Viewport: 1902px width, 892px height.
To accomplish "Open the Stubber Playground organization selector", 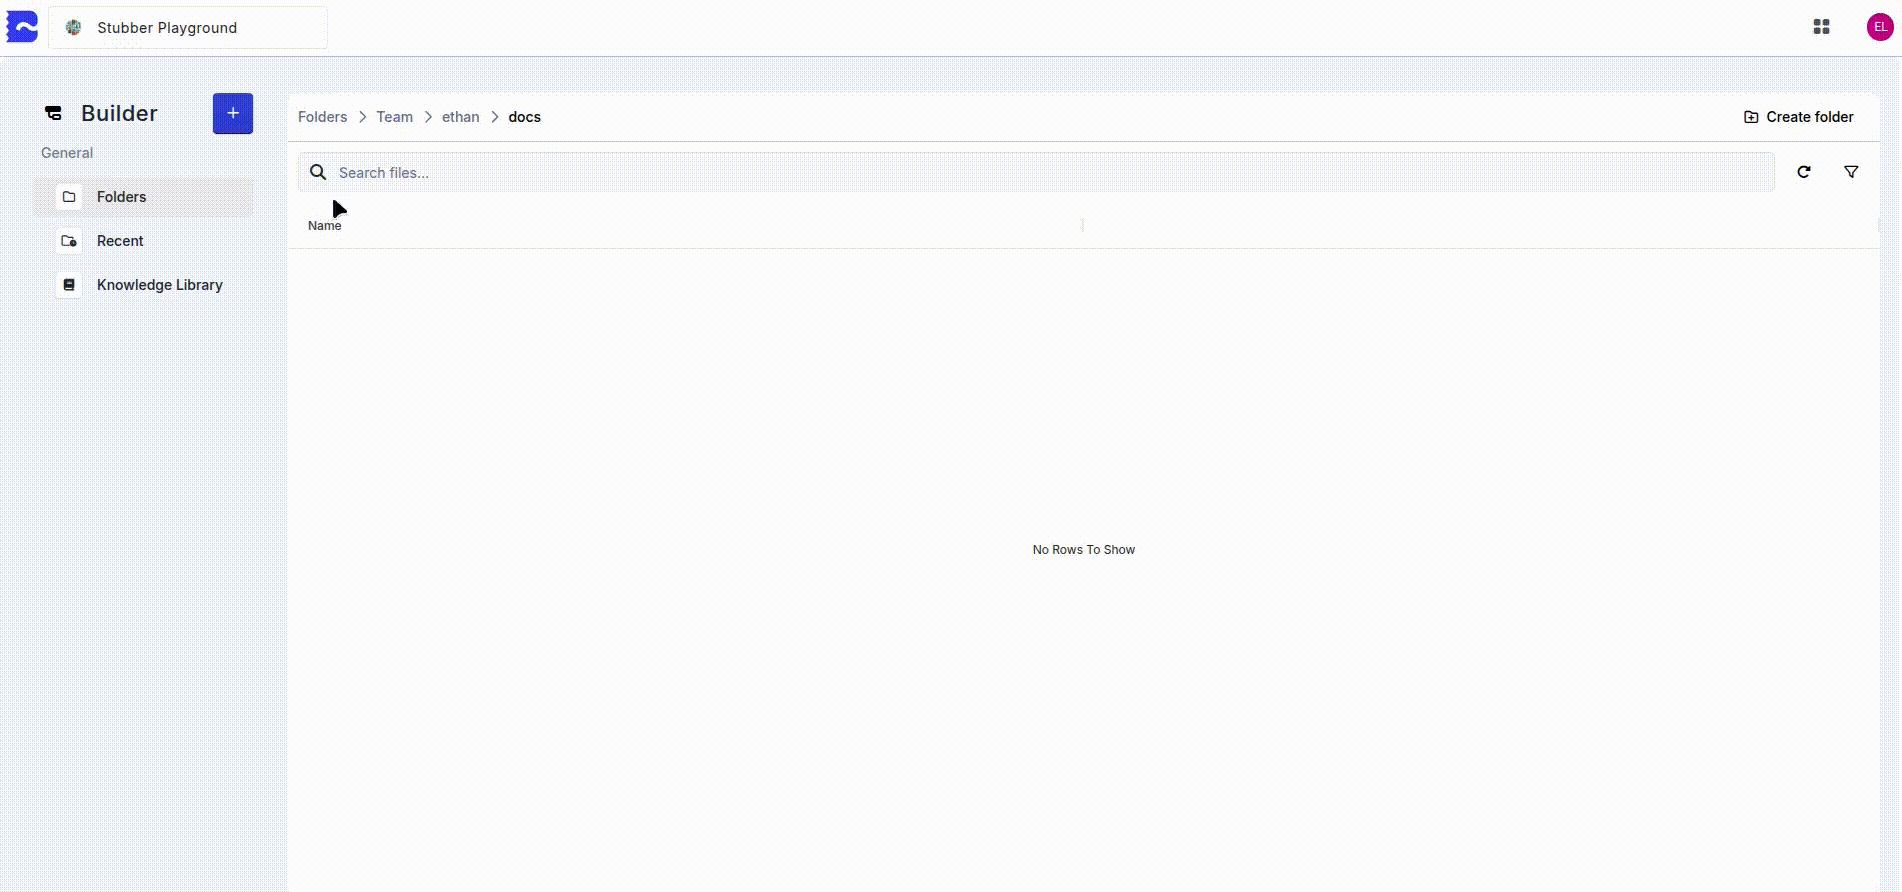I will coord(188,28).
